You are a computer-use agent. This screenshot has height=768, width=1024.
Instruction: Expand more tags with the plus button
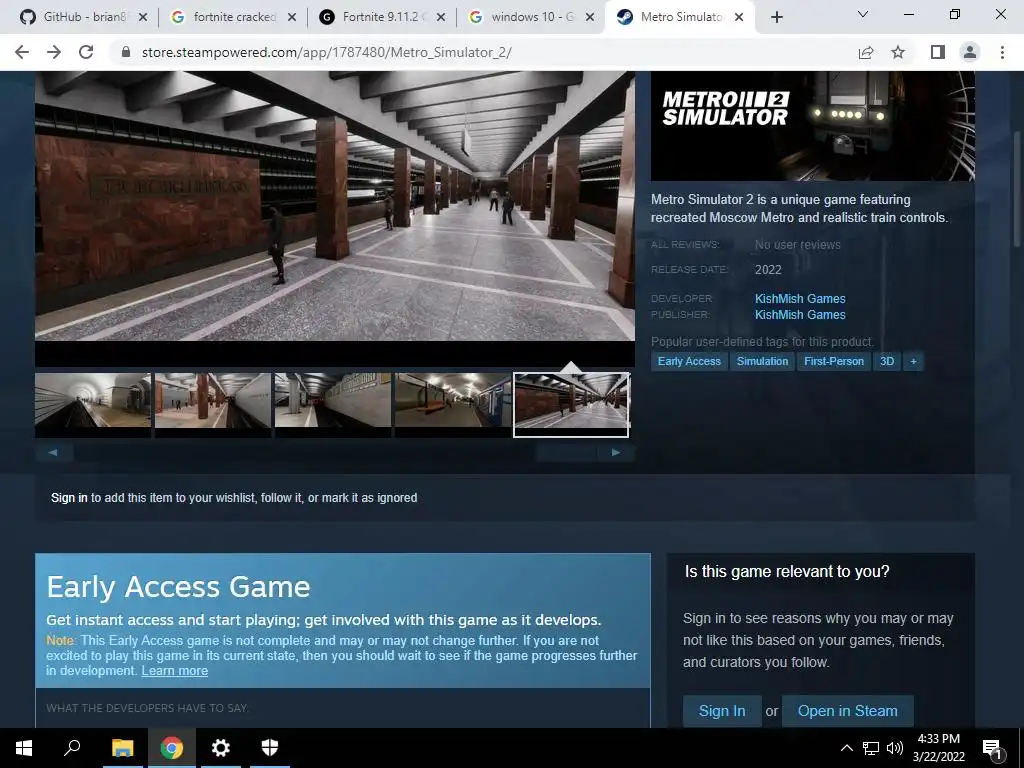[x=914, y=361]
